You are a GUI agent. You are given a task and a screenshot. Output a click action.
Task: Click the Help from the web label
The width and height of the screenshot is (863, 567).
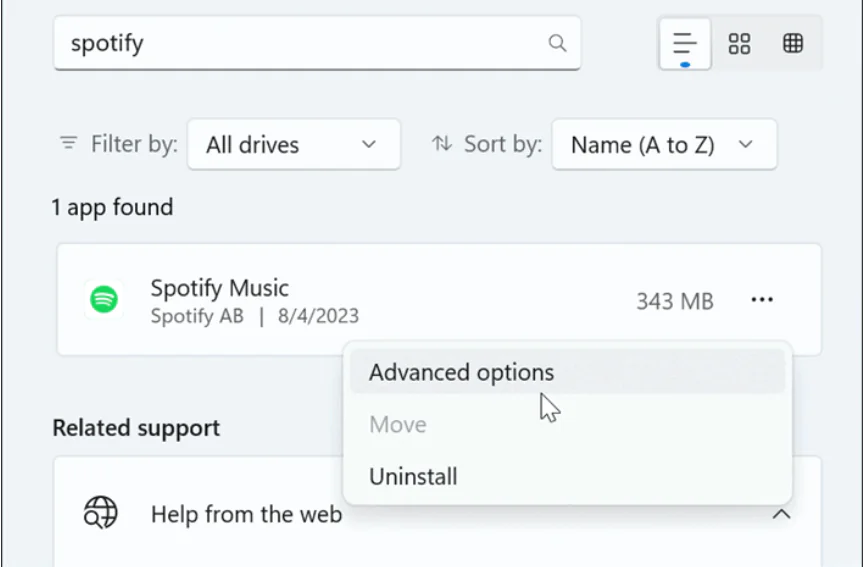pyautogui.click(x=246, y=515)
